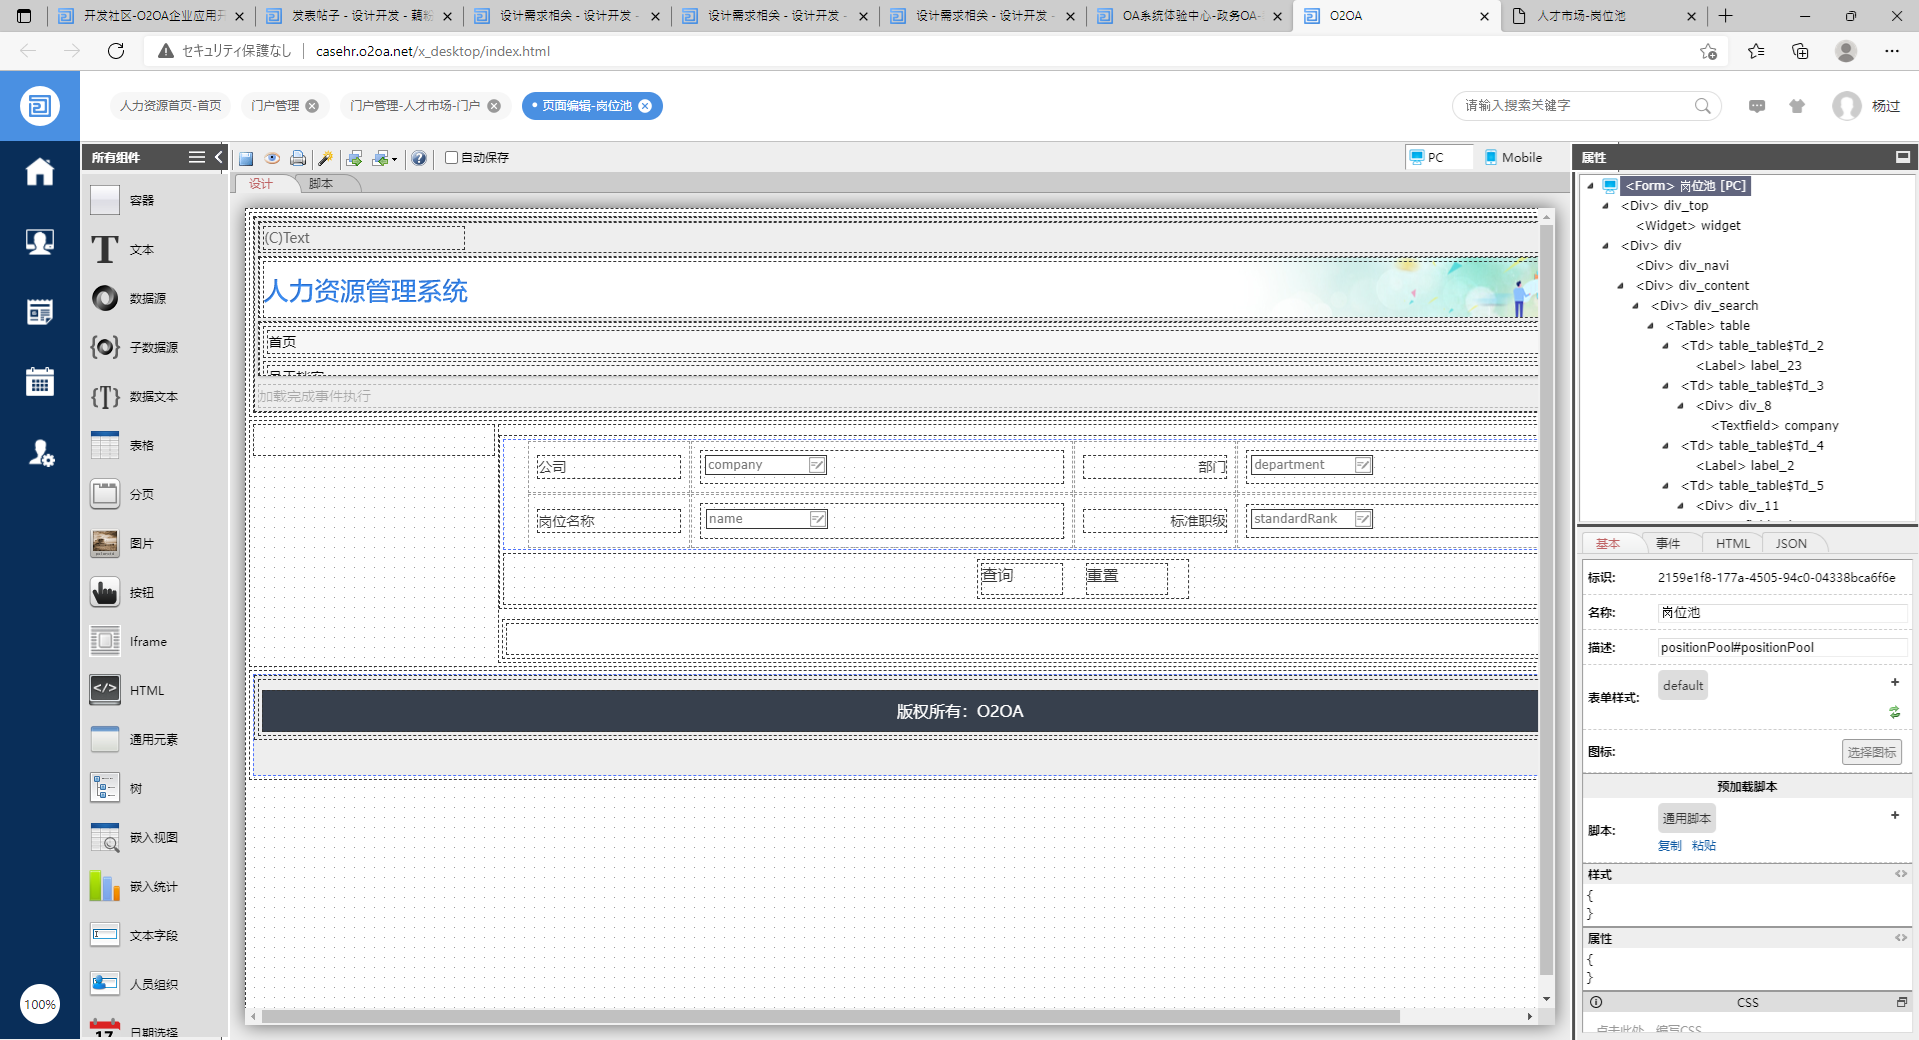
Task: Toggle the 所有组件 list view menu icon
Action: 197,157
